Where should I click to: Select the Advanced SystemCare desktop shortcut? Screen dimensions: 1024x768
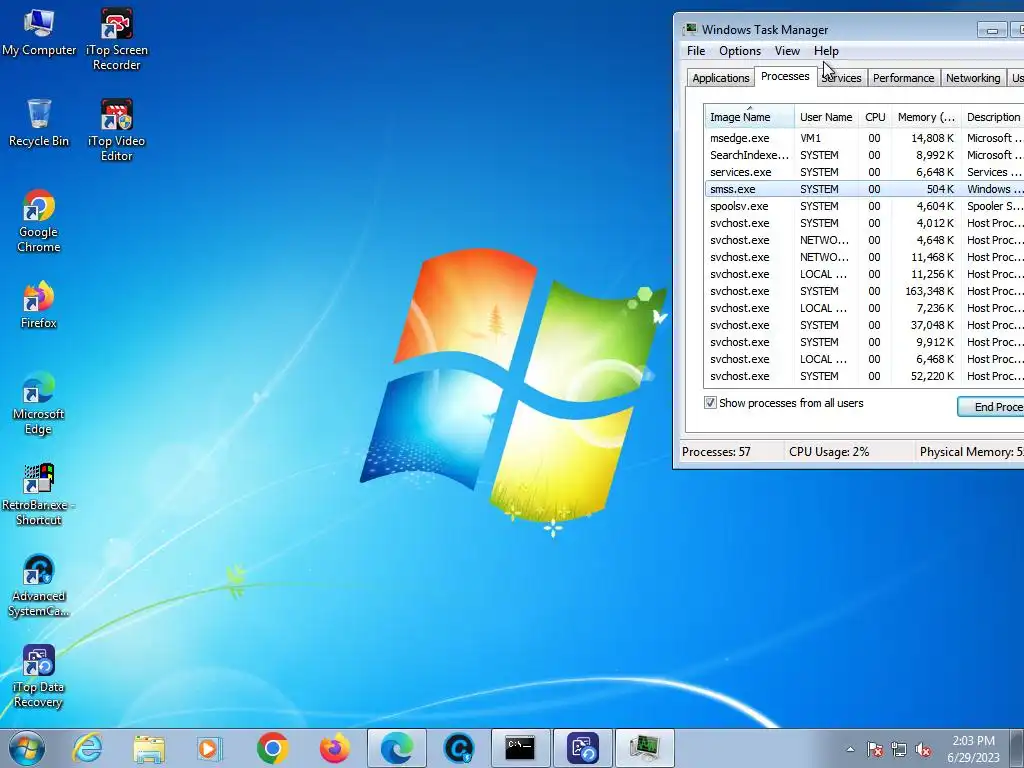coord(39,585)
